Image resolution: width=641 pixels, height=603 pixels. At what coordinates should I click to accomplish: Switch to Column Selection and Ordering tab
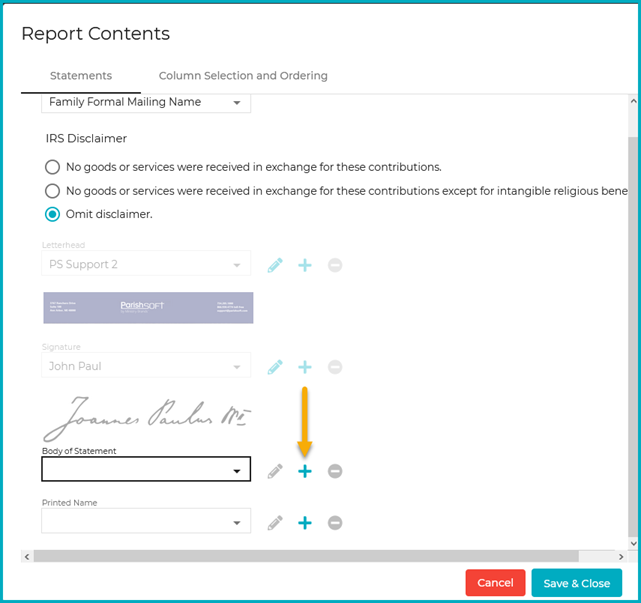click(x=243, y=76)
